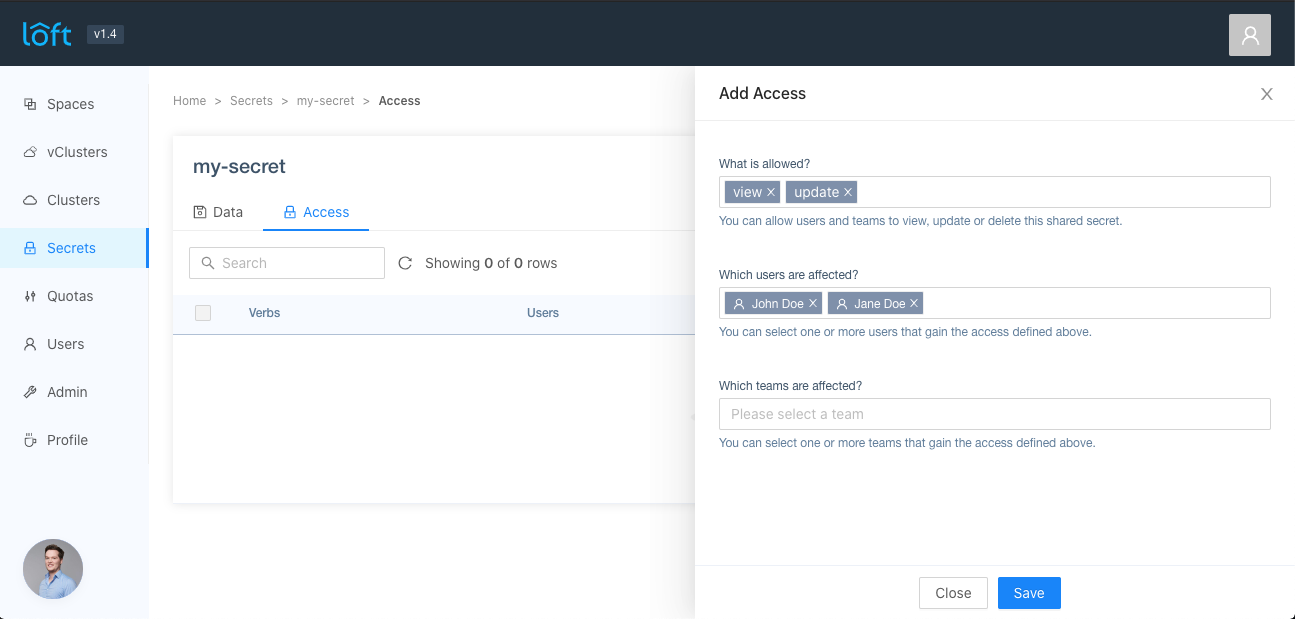Image resolution: width=1295 pixels, height=619 pixels.
Task: Click the v1.4 version badge
Action: 105,34
